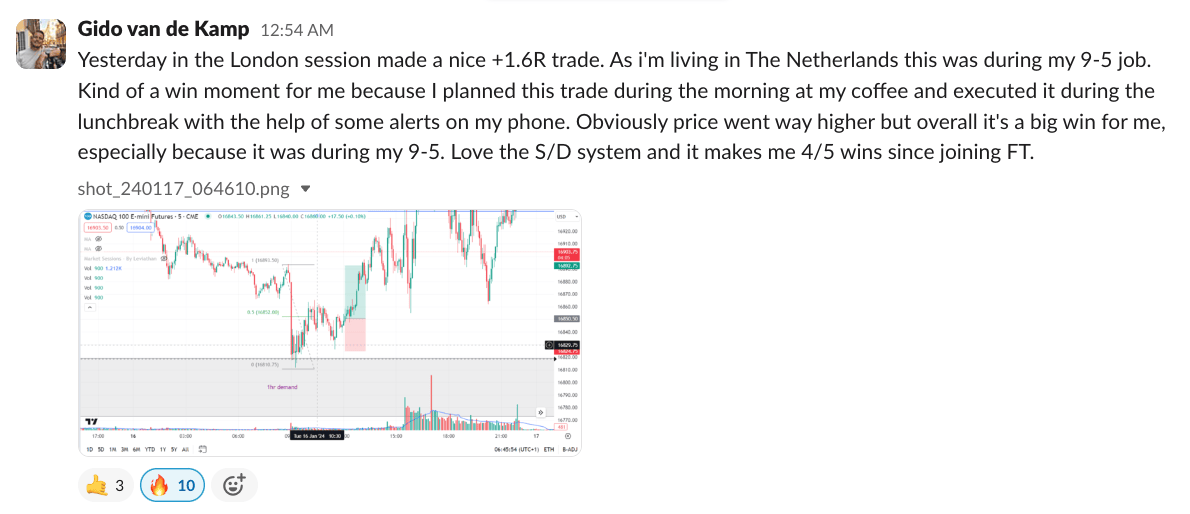This screenshot has height=514, width=1190.
Task: Click the scroll-to-latest-bar arrow icon
Action: (540, 411)
